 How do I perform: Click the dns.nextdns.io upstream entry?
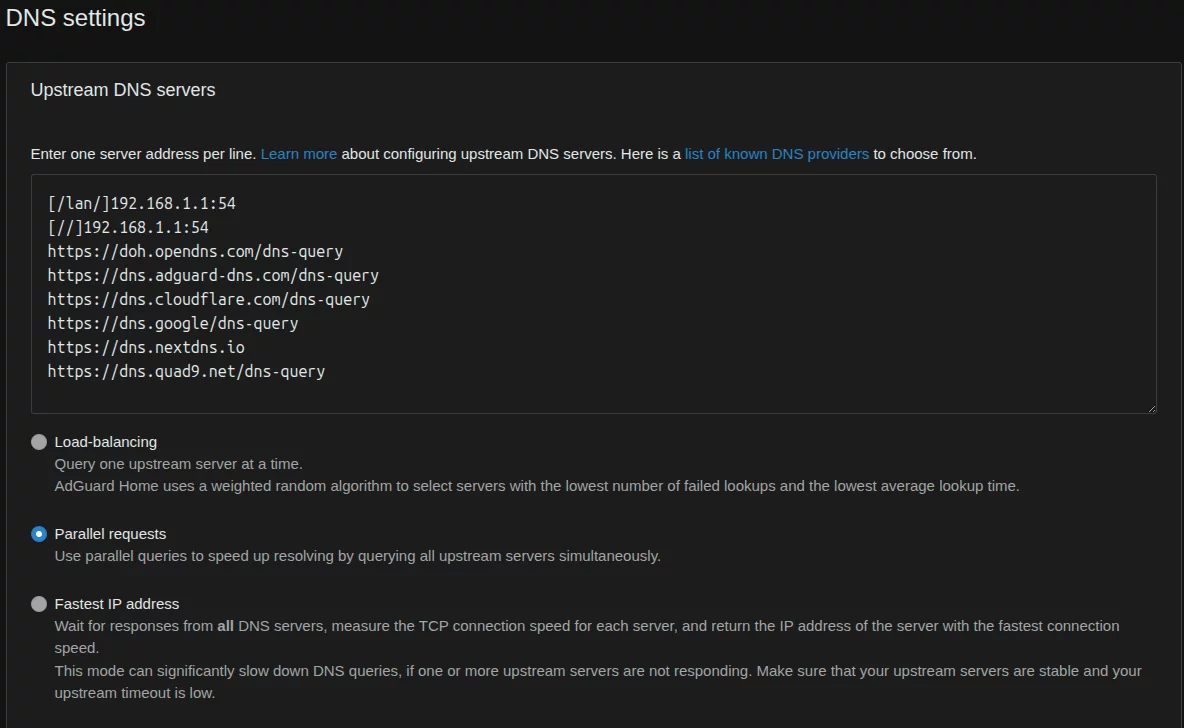point(146,347)
